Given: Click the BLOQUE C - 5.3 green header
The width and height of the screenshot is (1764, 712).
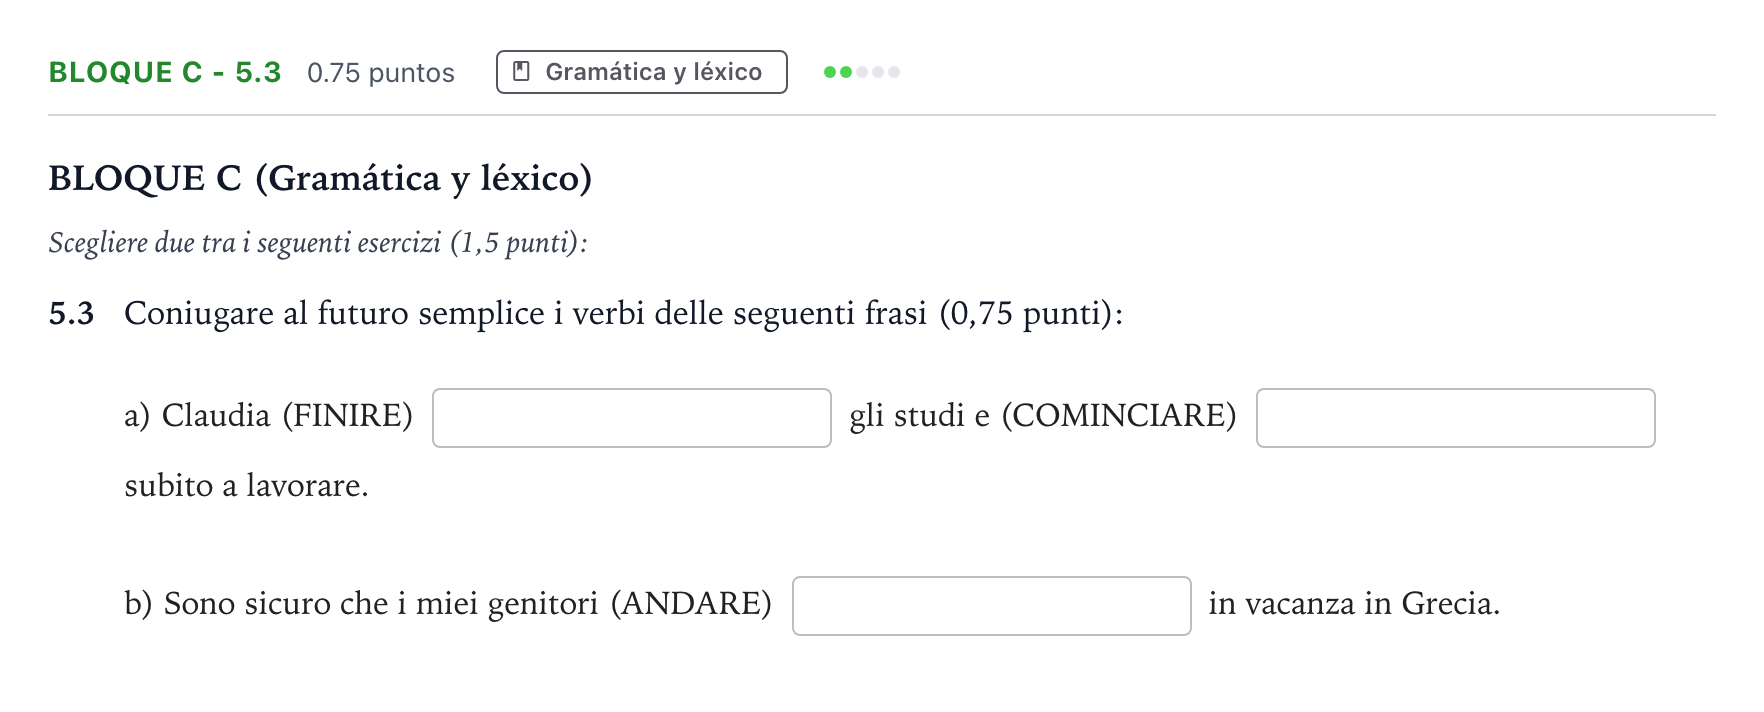Looking at the screenshot, I should coord(165,72).
